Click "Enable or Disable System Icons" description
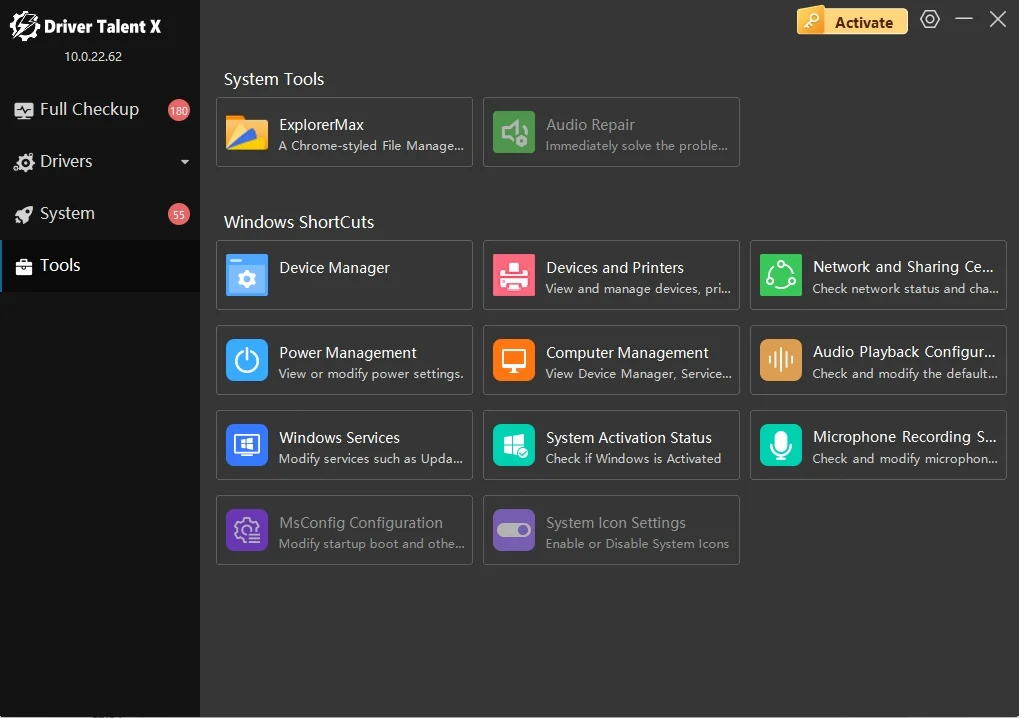 (x=637, y=545)
